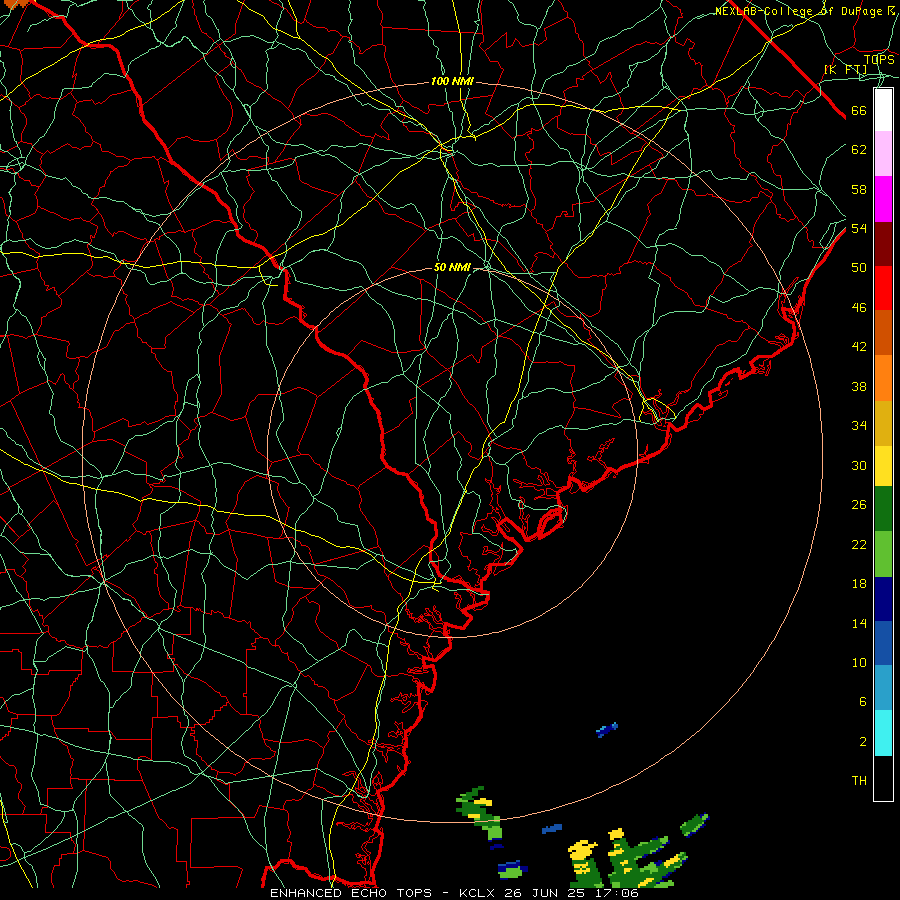Screen dimensions: 900x900
Task: Click the '38' legend value
Action: (x=859, y=386)
